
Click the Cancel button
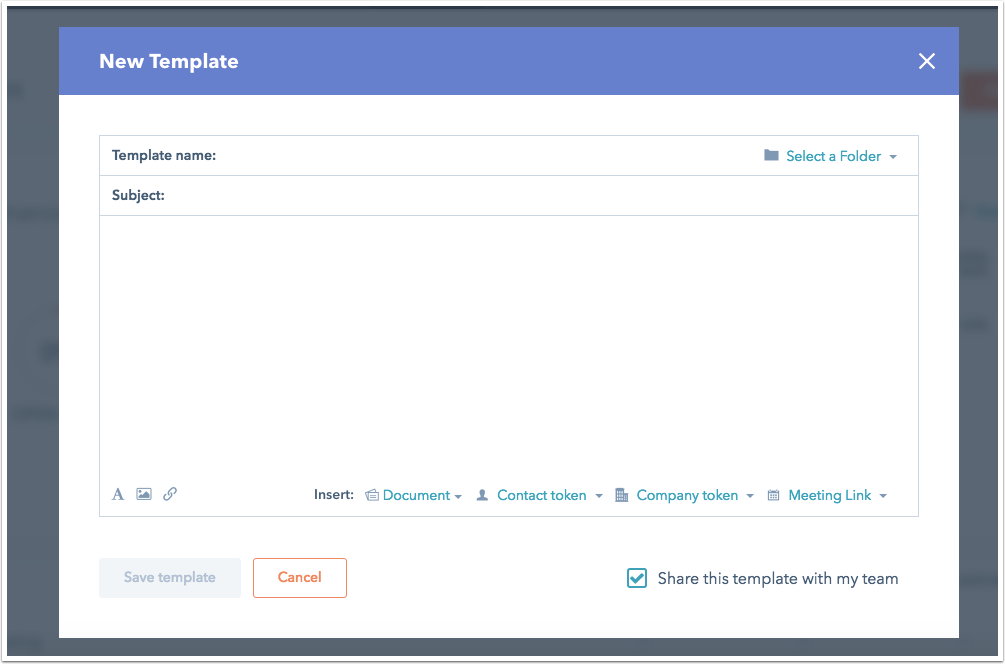(x=300, y=577)
